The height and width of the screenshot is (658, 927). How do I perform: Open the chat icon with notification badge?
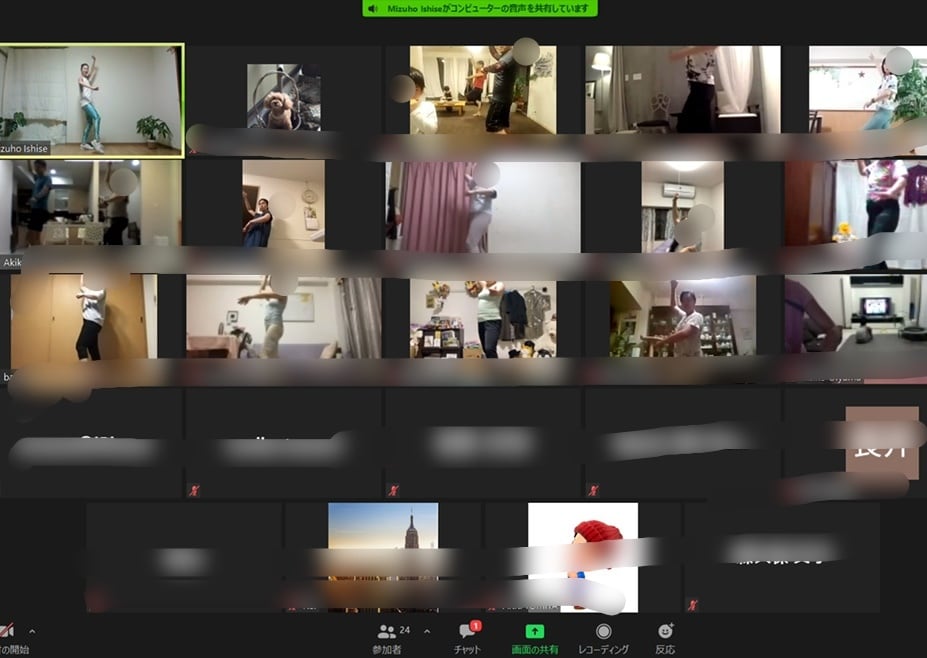click(468, 630)
